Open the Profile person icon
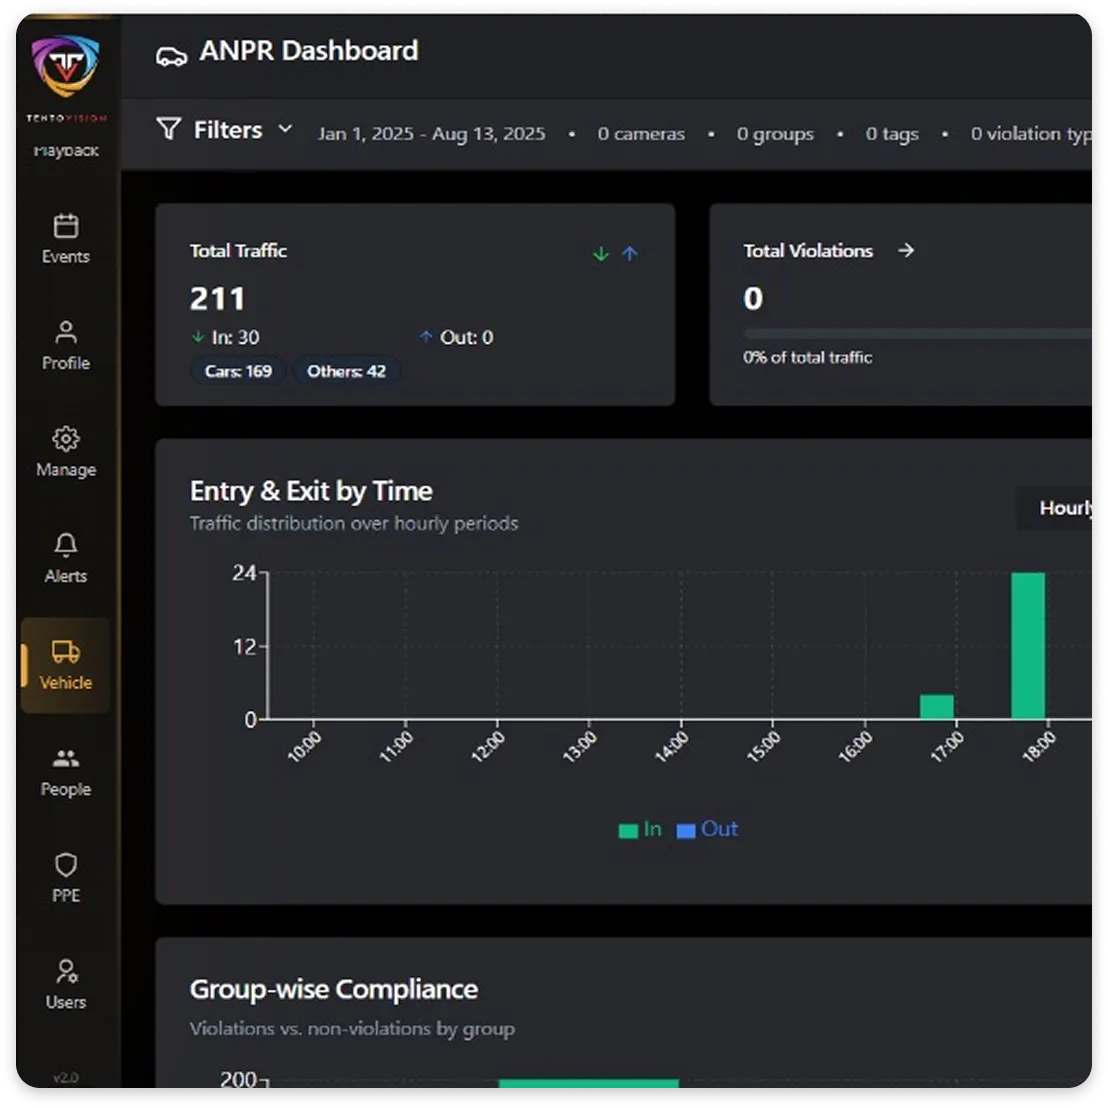1108x1108 pixels. coord(66,333)
